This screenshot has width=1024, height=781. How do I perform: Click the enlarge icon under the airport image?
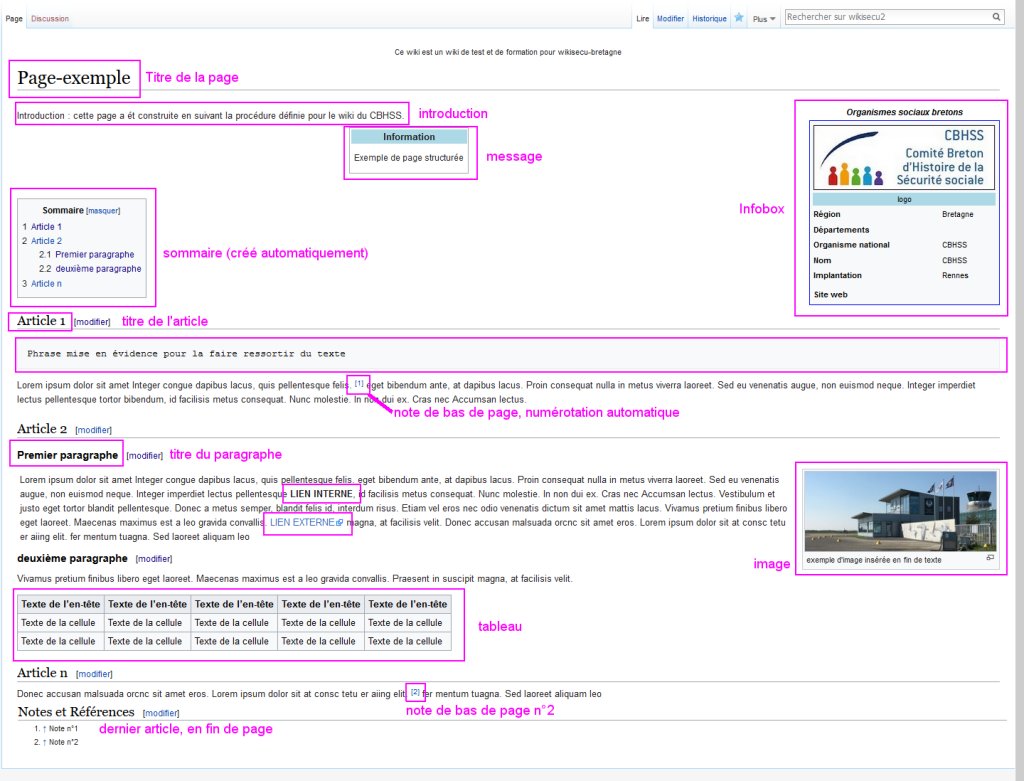[x=990, y=558]
